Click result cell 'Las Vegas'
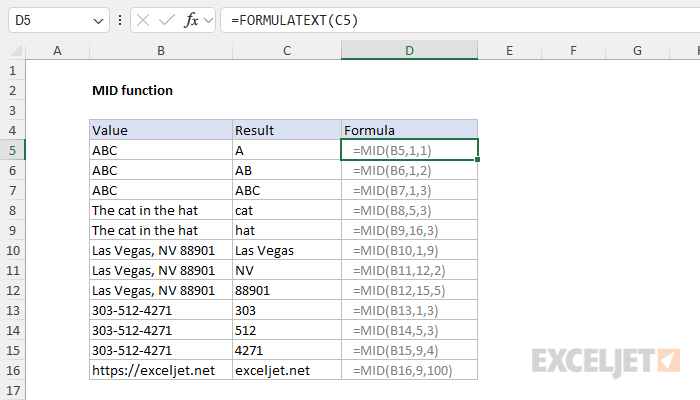 (287, 250)
